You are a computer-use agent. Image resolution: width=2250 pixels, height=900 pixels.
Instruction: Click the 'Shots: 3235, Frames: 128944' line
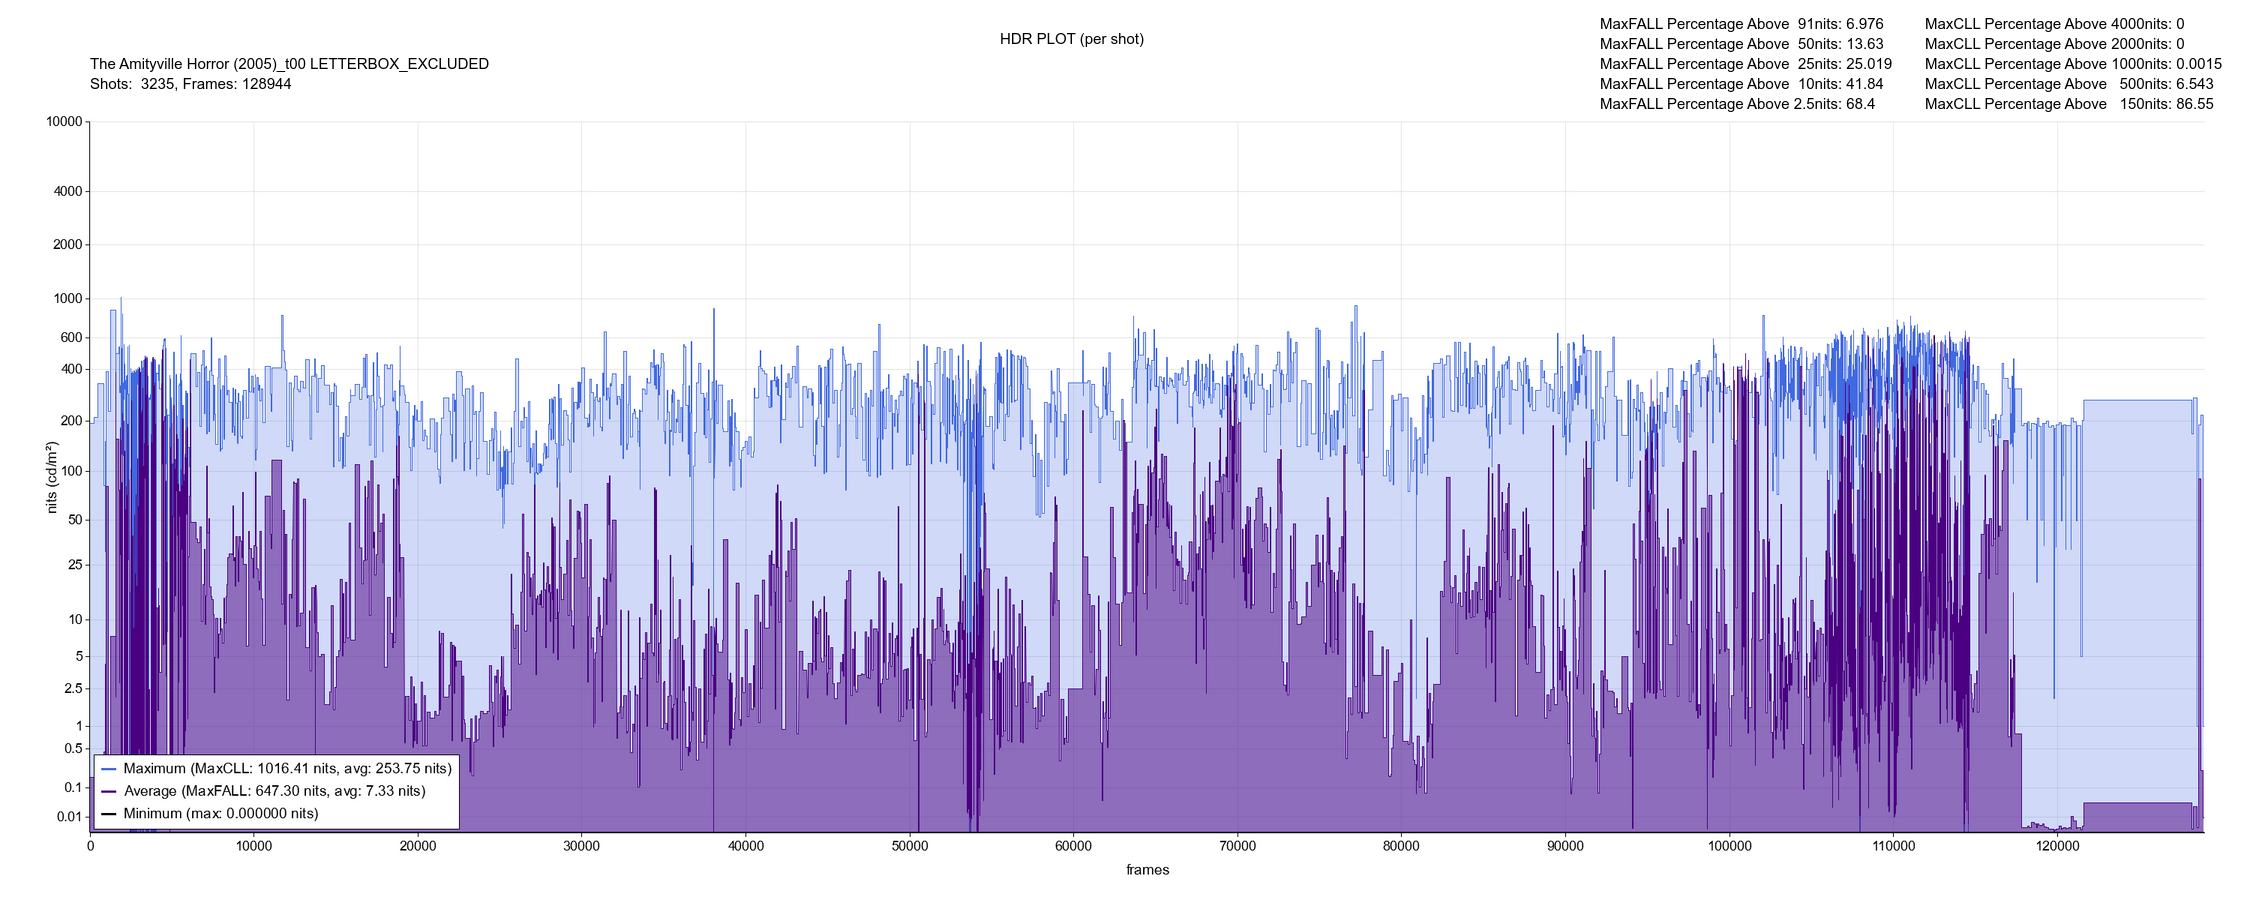click(x=190, y=84)
